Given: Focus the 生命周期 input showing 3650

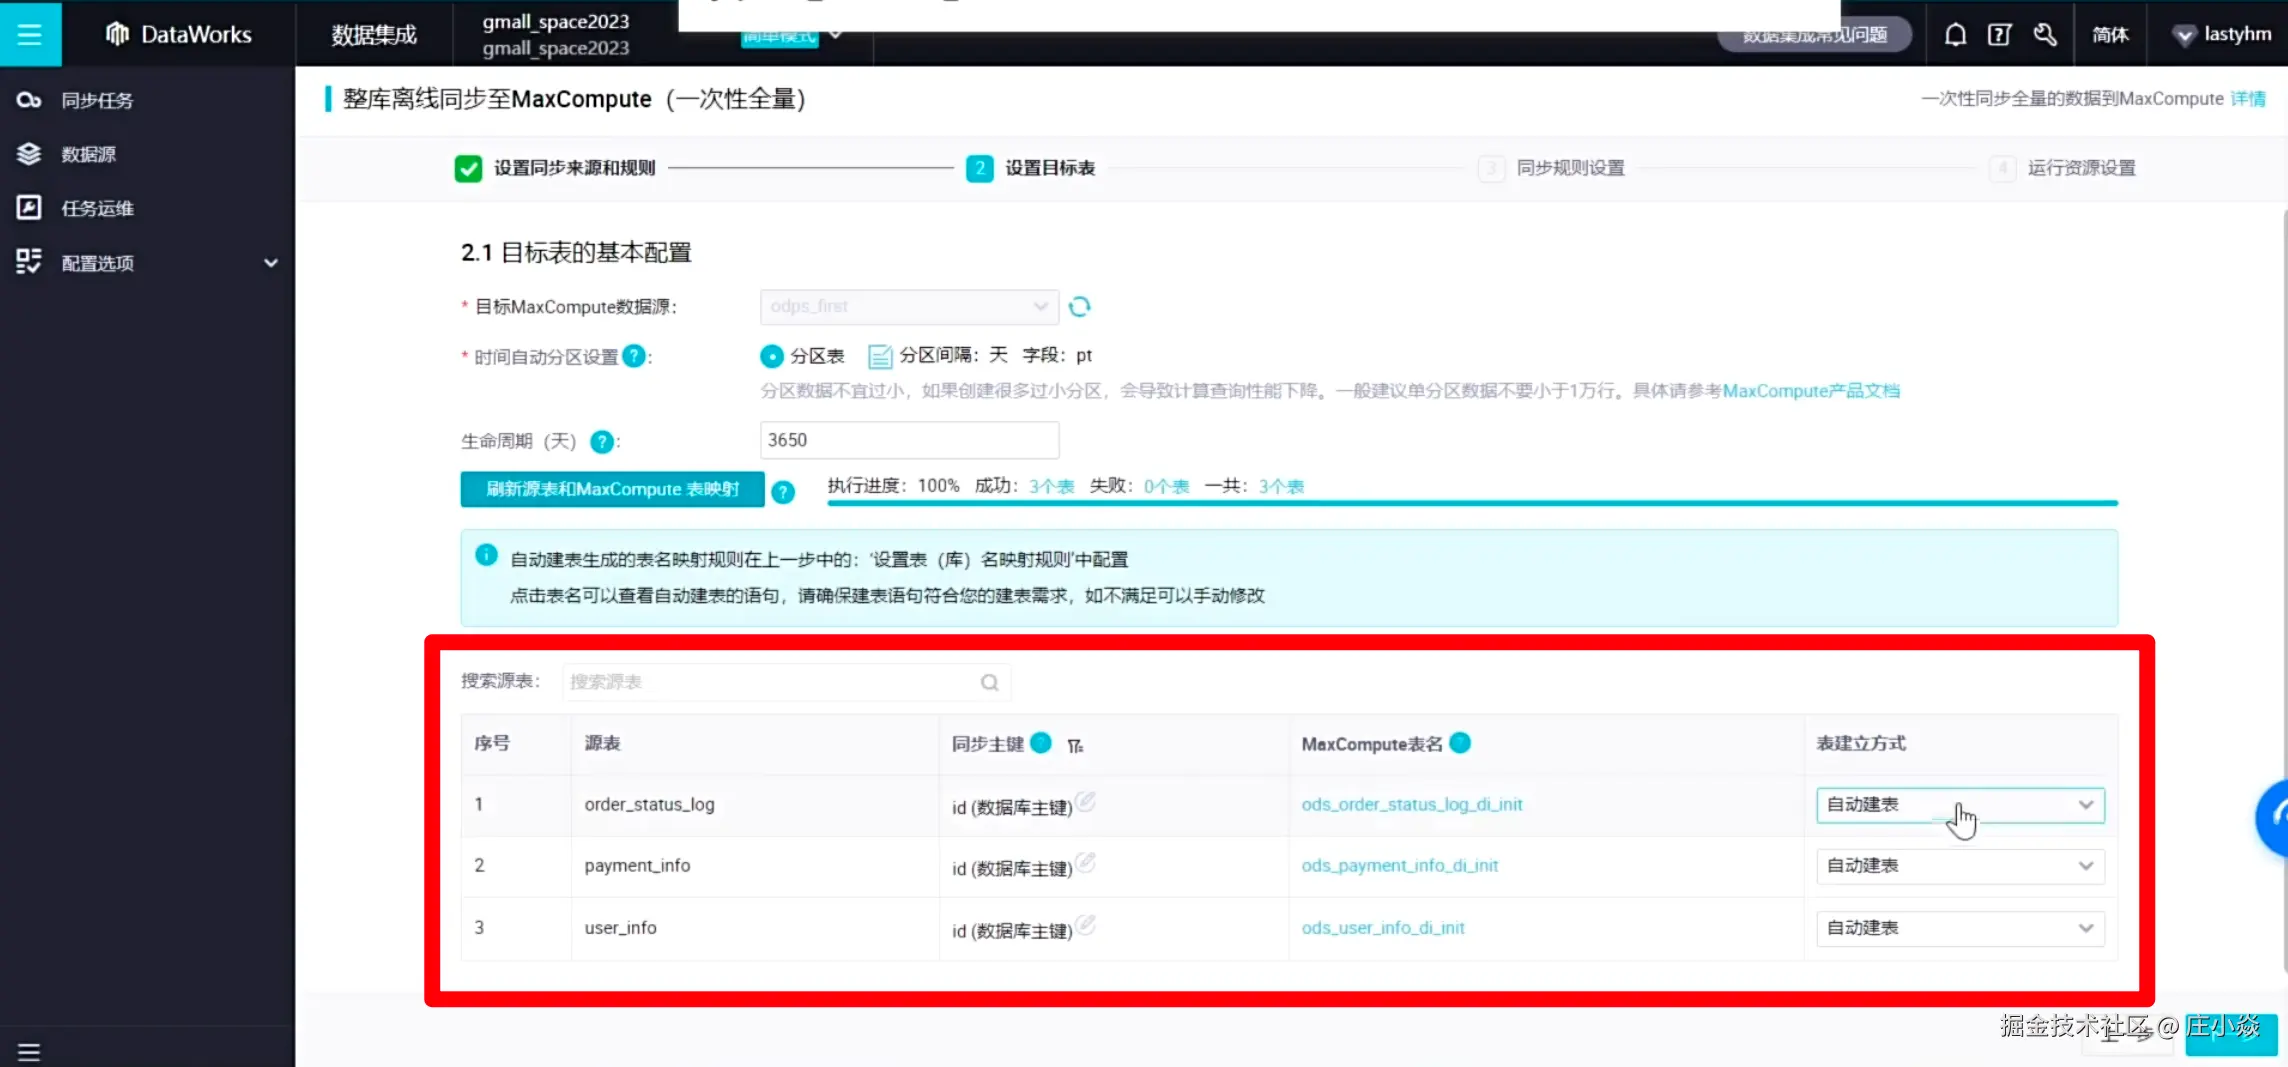Looking at the screenshot, I should (909, 440).
